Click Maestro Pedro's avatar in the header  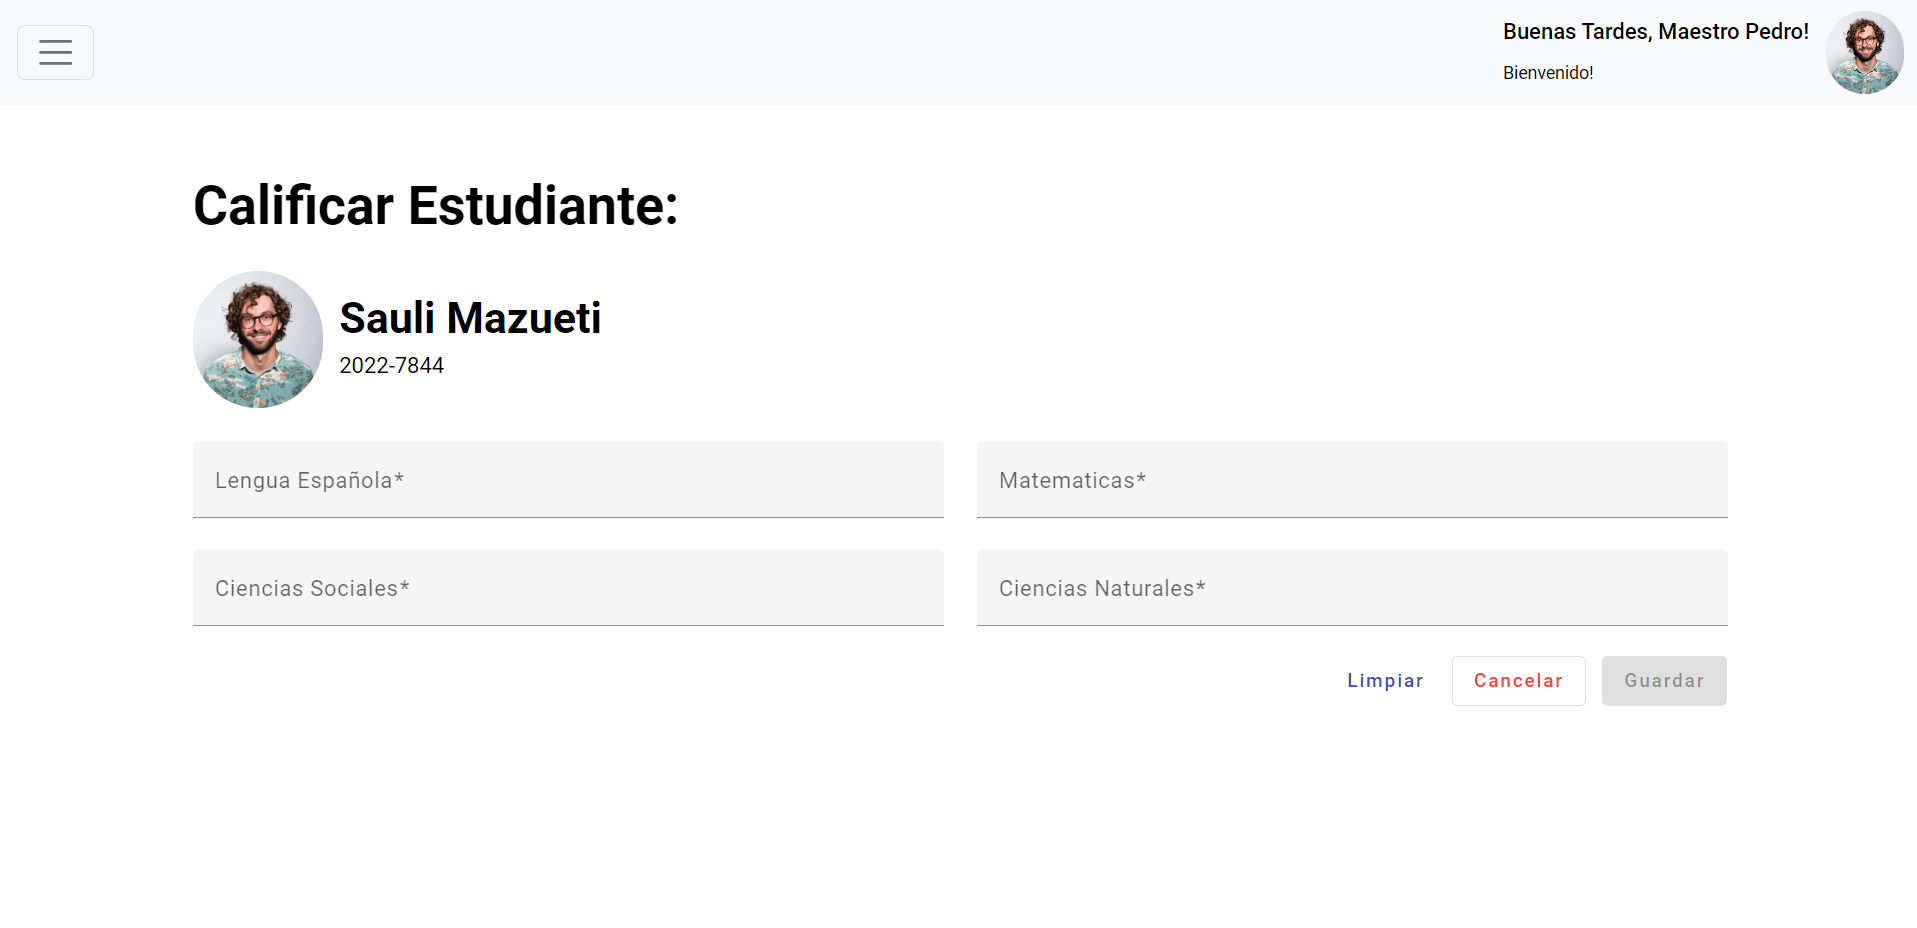pos(1864,52)
